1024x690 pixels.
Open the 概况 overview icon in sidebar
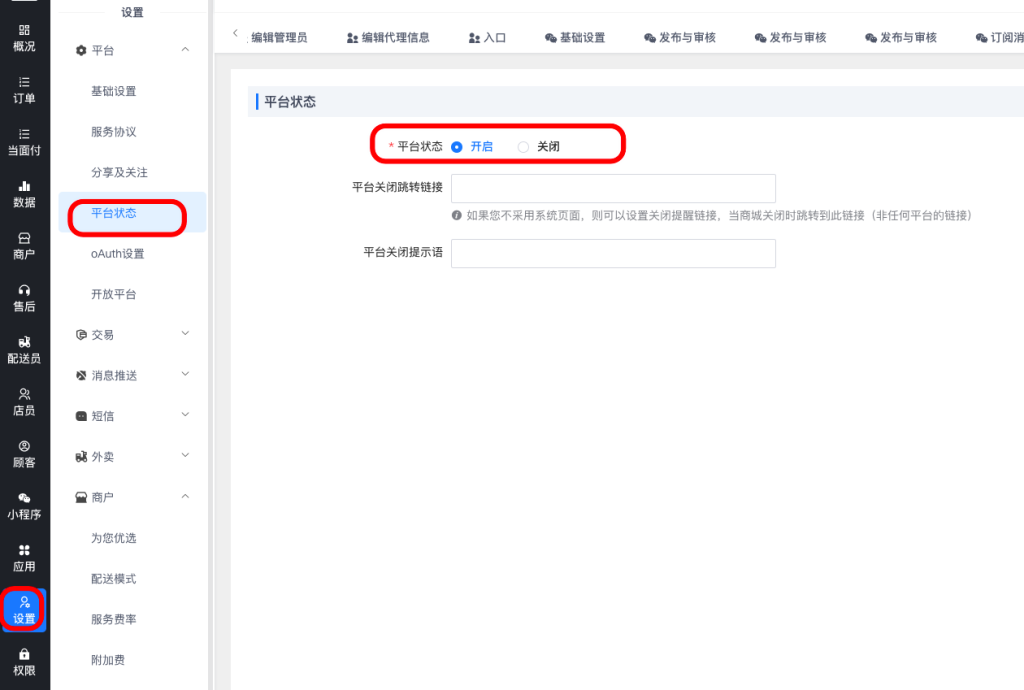click(x=24, y=31)
